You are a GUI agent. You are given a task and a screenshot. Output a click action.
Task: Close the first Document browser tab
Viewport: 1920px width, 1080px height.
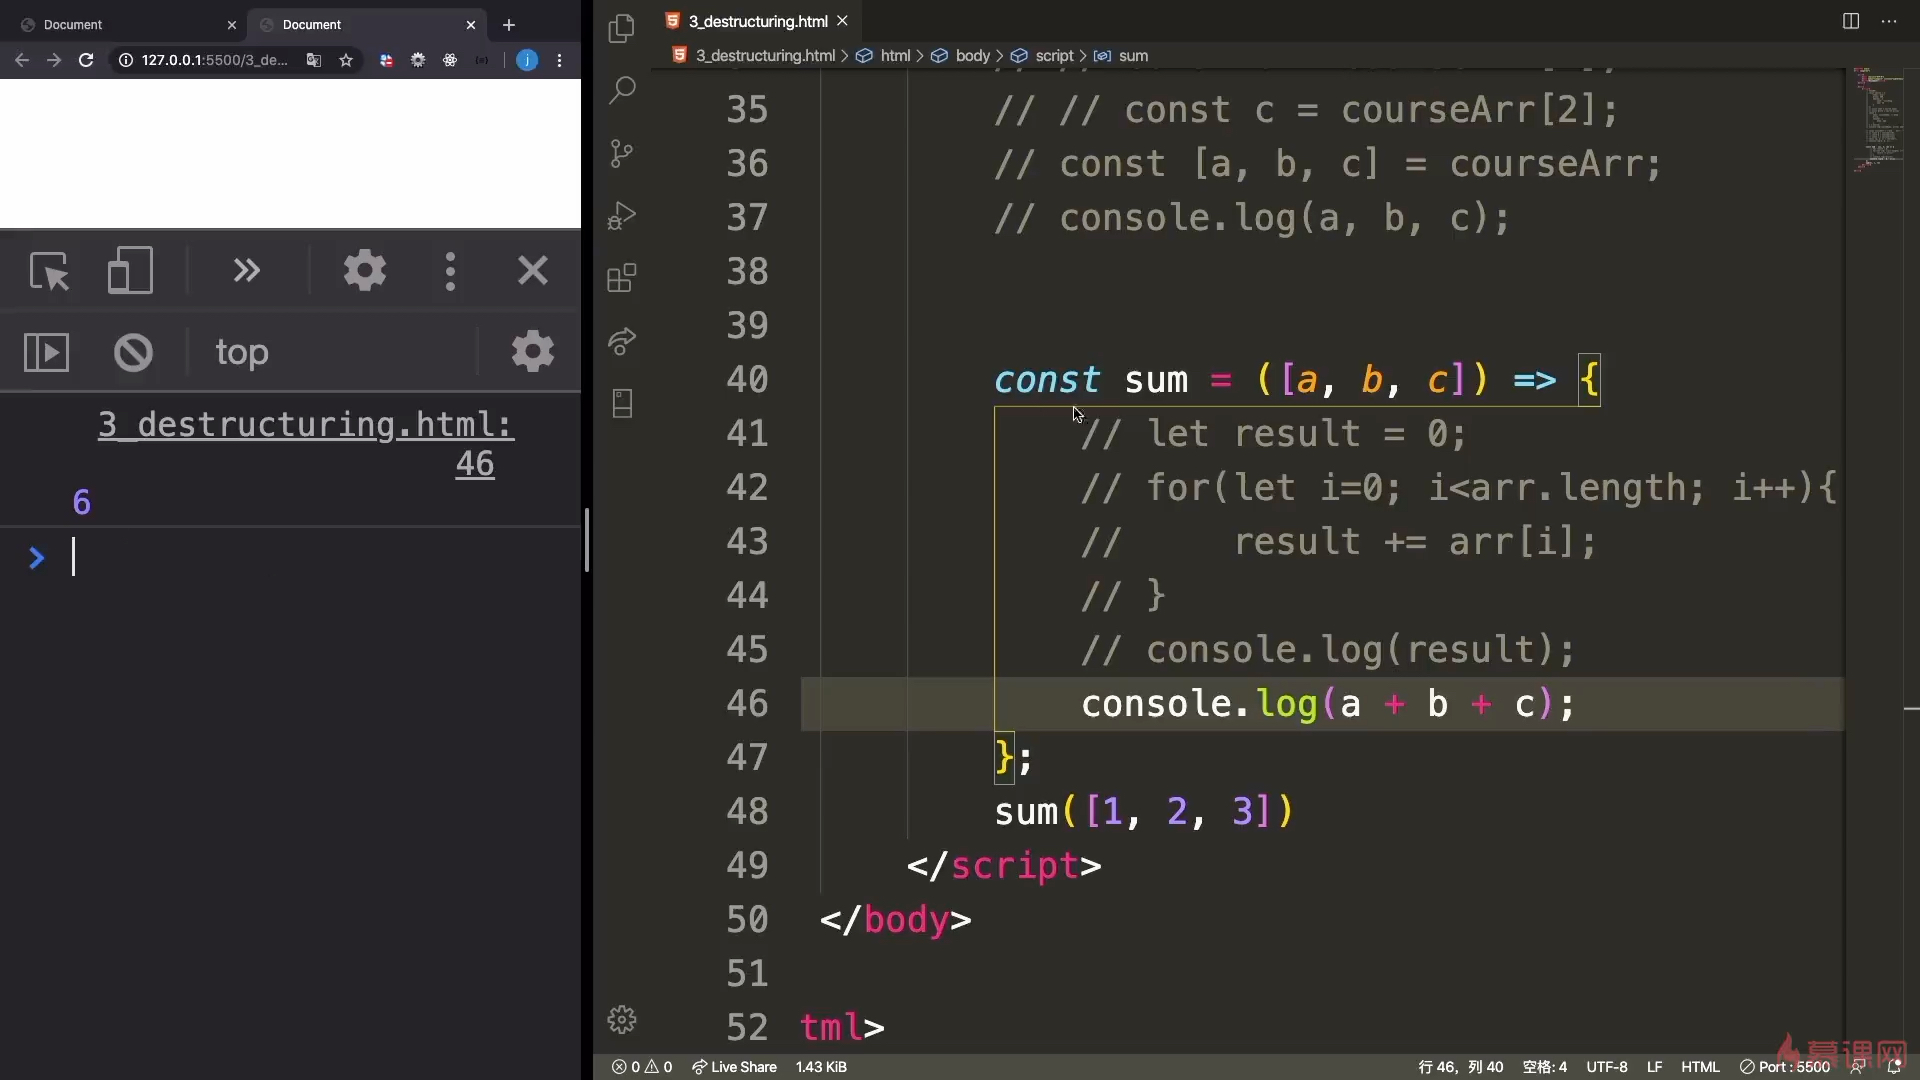[232, 25]
